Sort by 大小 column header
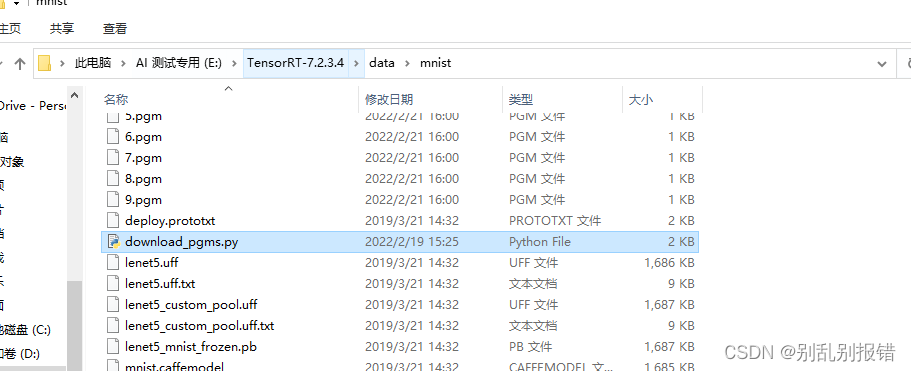 pos(640,99)
